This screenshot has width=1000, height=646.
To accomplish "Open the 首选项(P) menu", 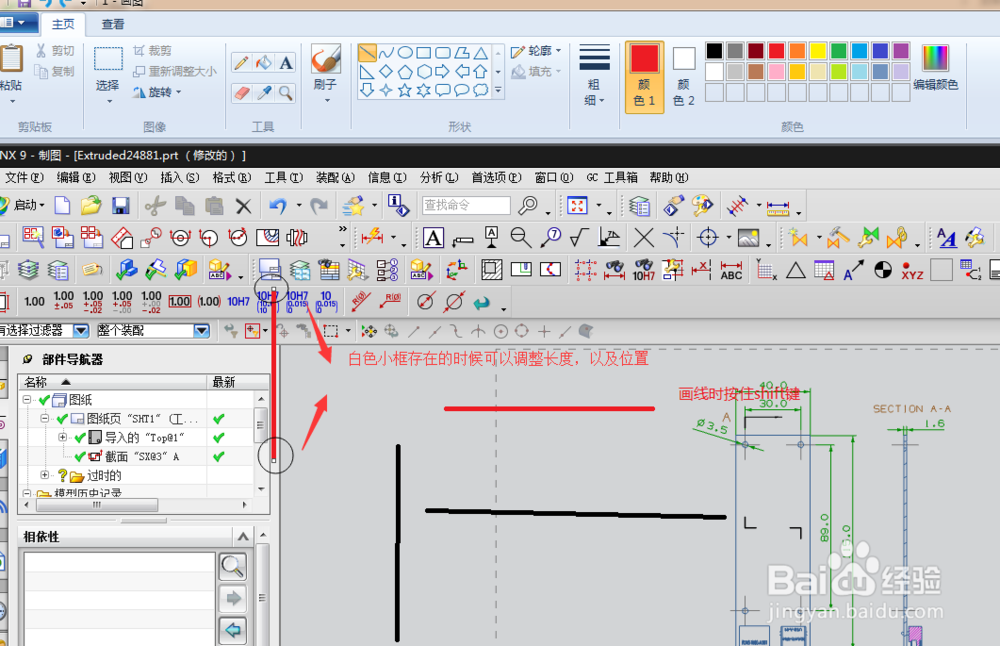I will tap(496, 177).
